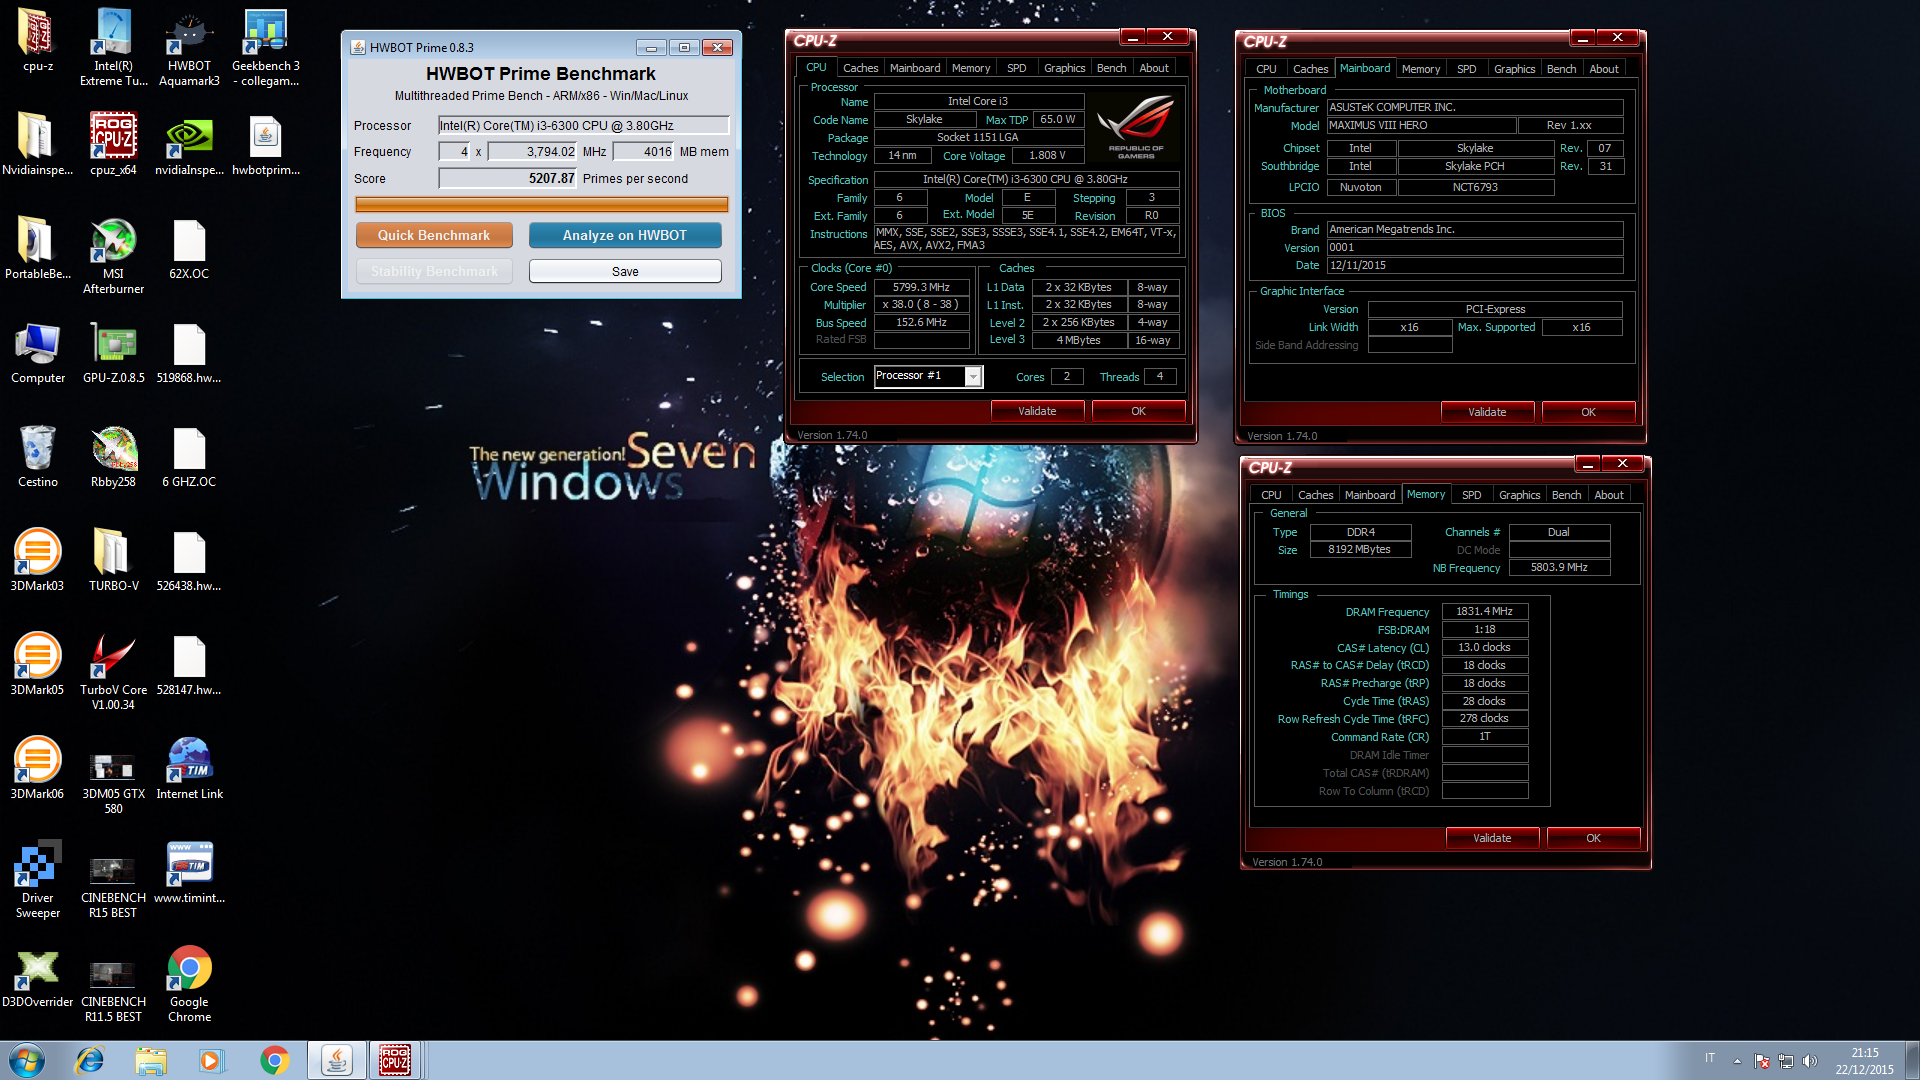
Task: Open 519868.hw file on desktop
Action: click(x=189, y=352)
